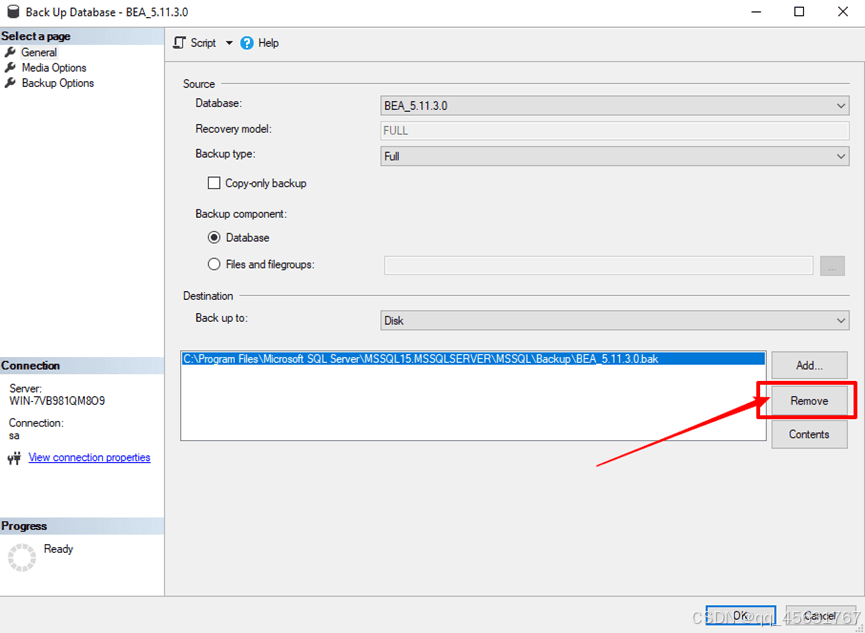The width and height of the screenshot is (865, 633).
Task: Open the Script dropdown arrow
Action: tap(229, 43)
